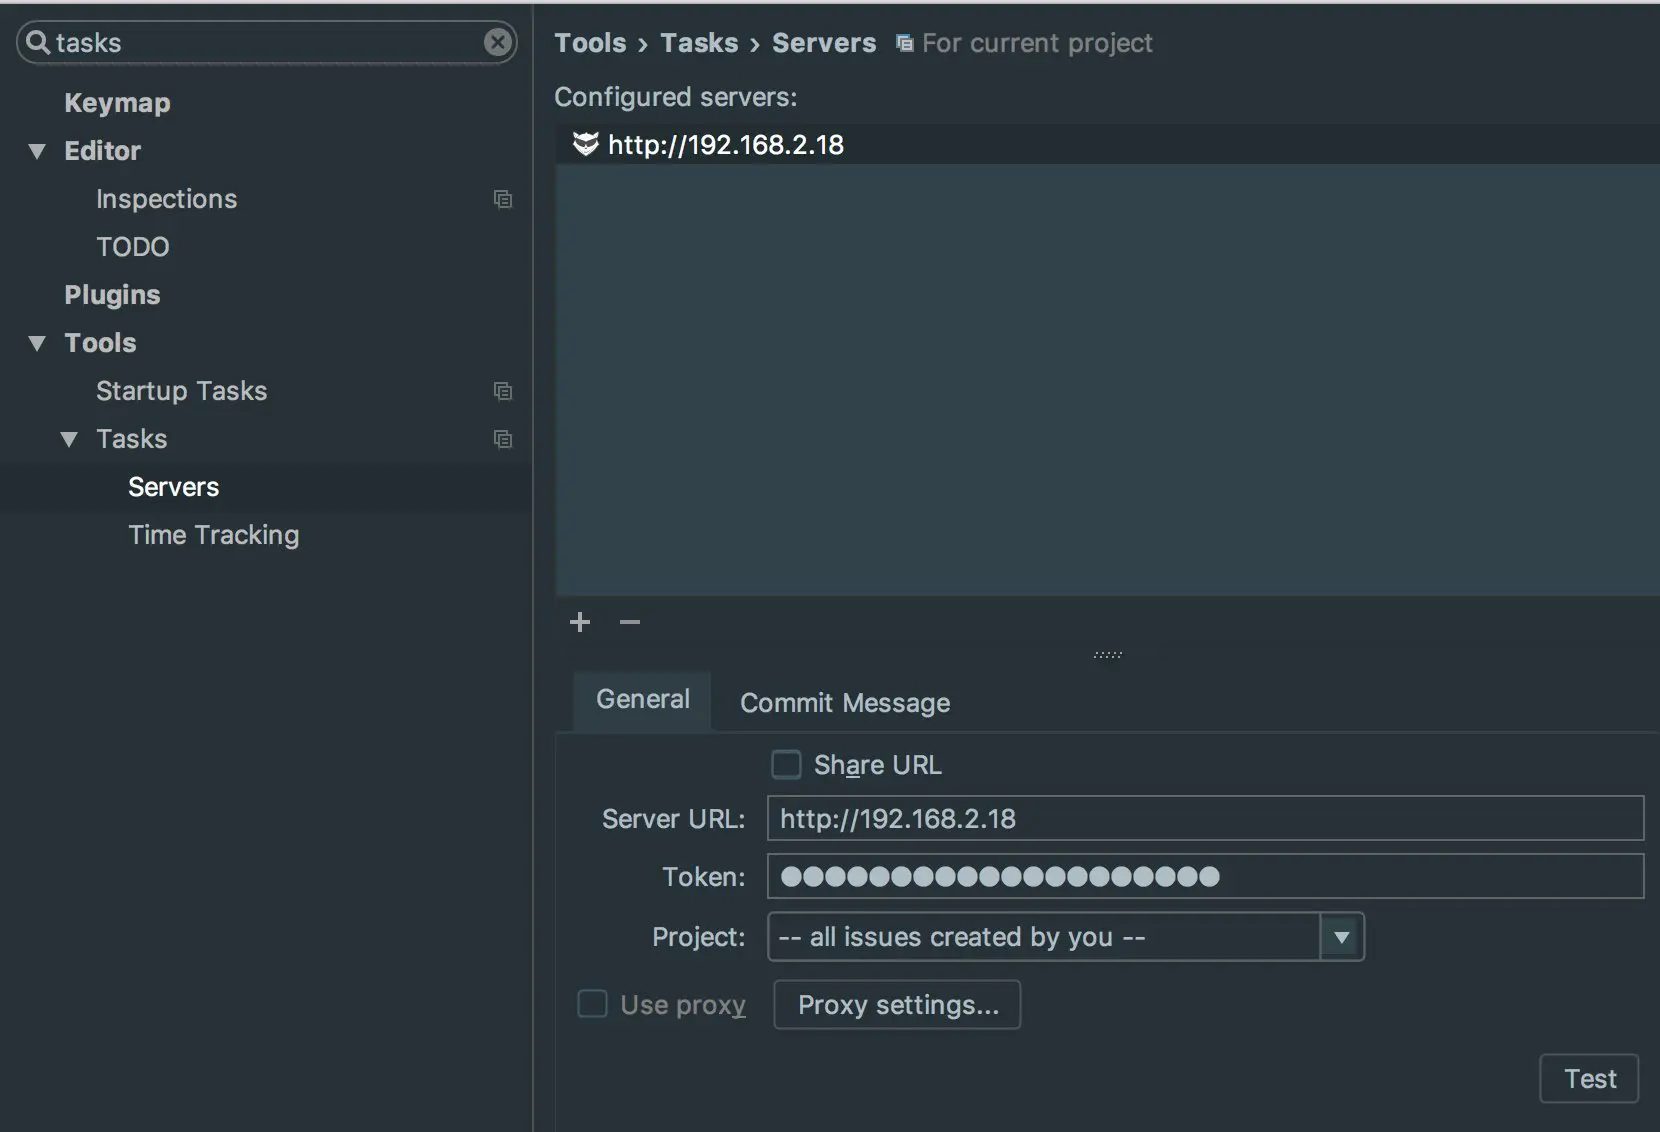Add a new server with plus icon

(x=580, y=622)
